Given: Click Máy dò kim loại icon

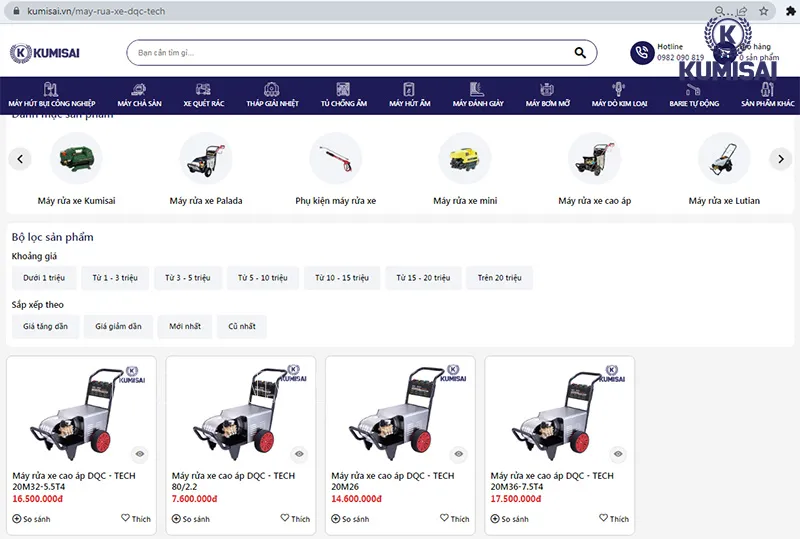Looking at the screenshot, I should 618,89.
